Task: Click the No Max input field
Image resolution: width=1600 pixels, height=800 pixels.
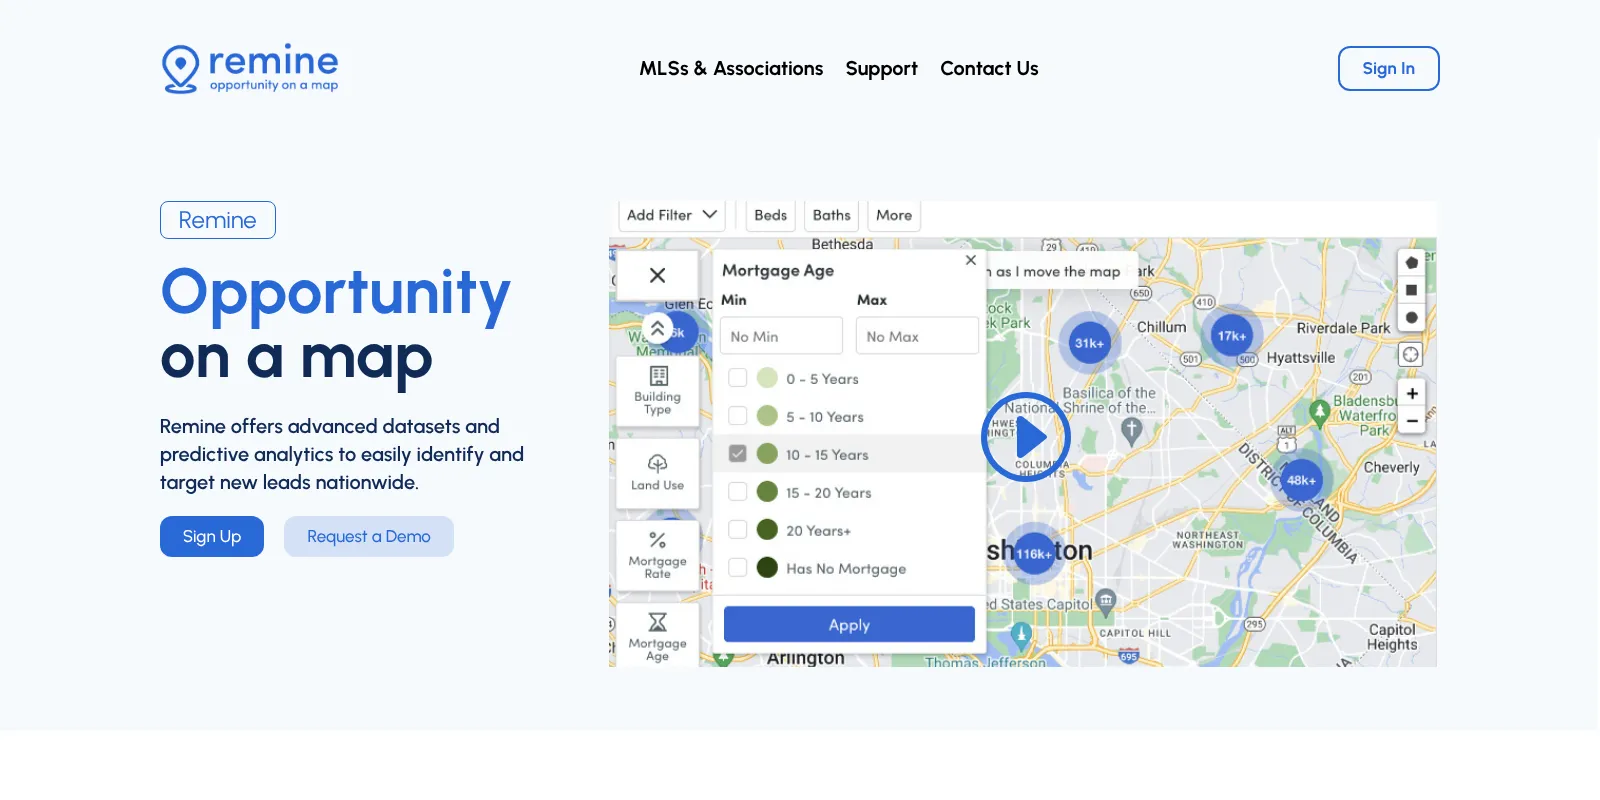Action: [x=917, y=336]
